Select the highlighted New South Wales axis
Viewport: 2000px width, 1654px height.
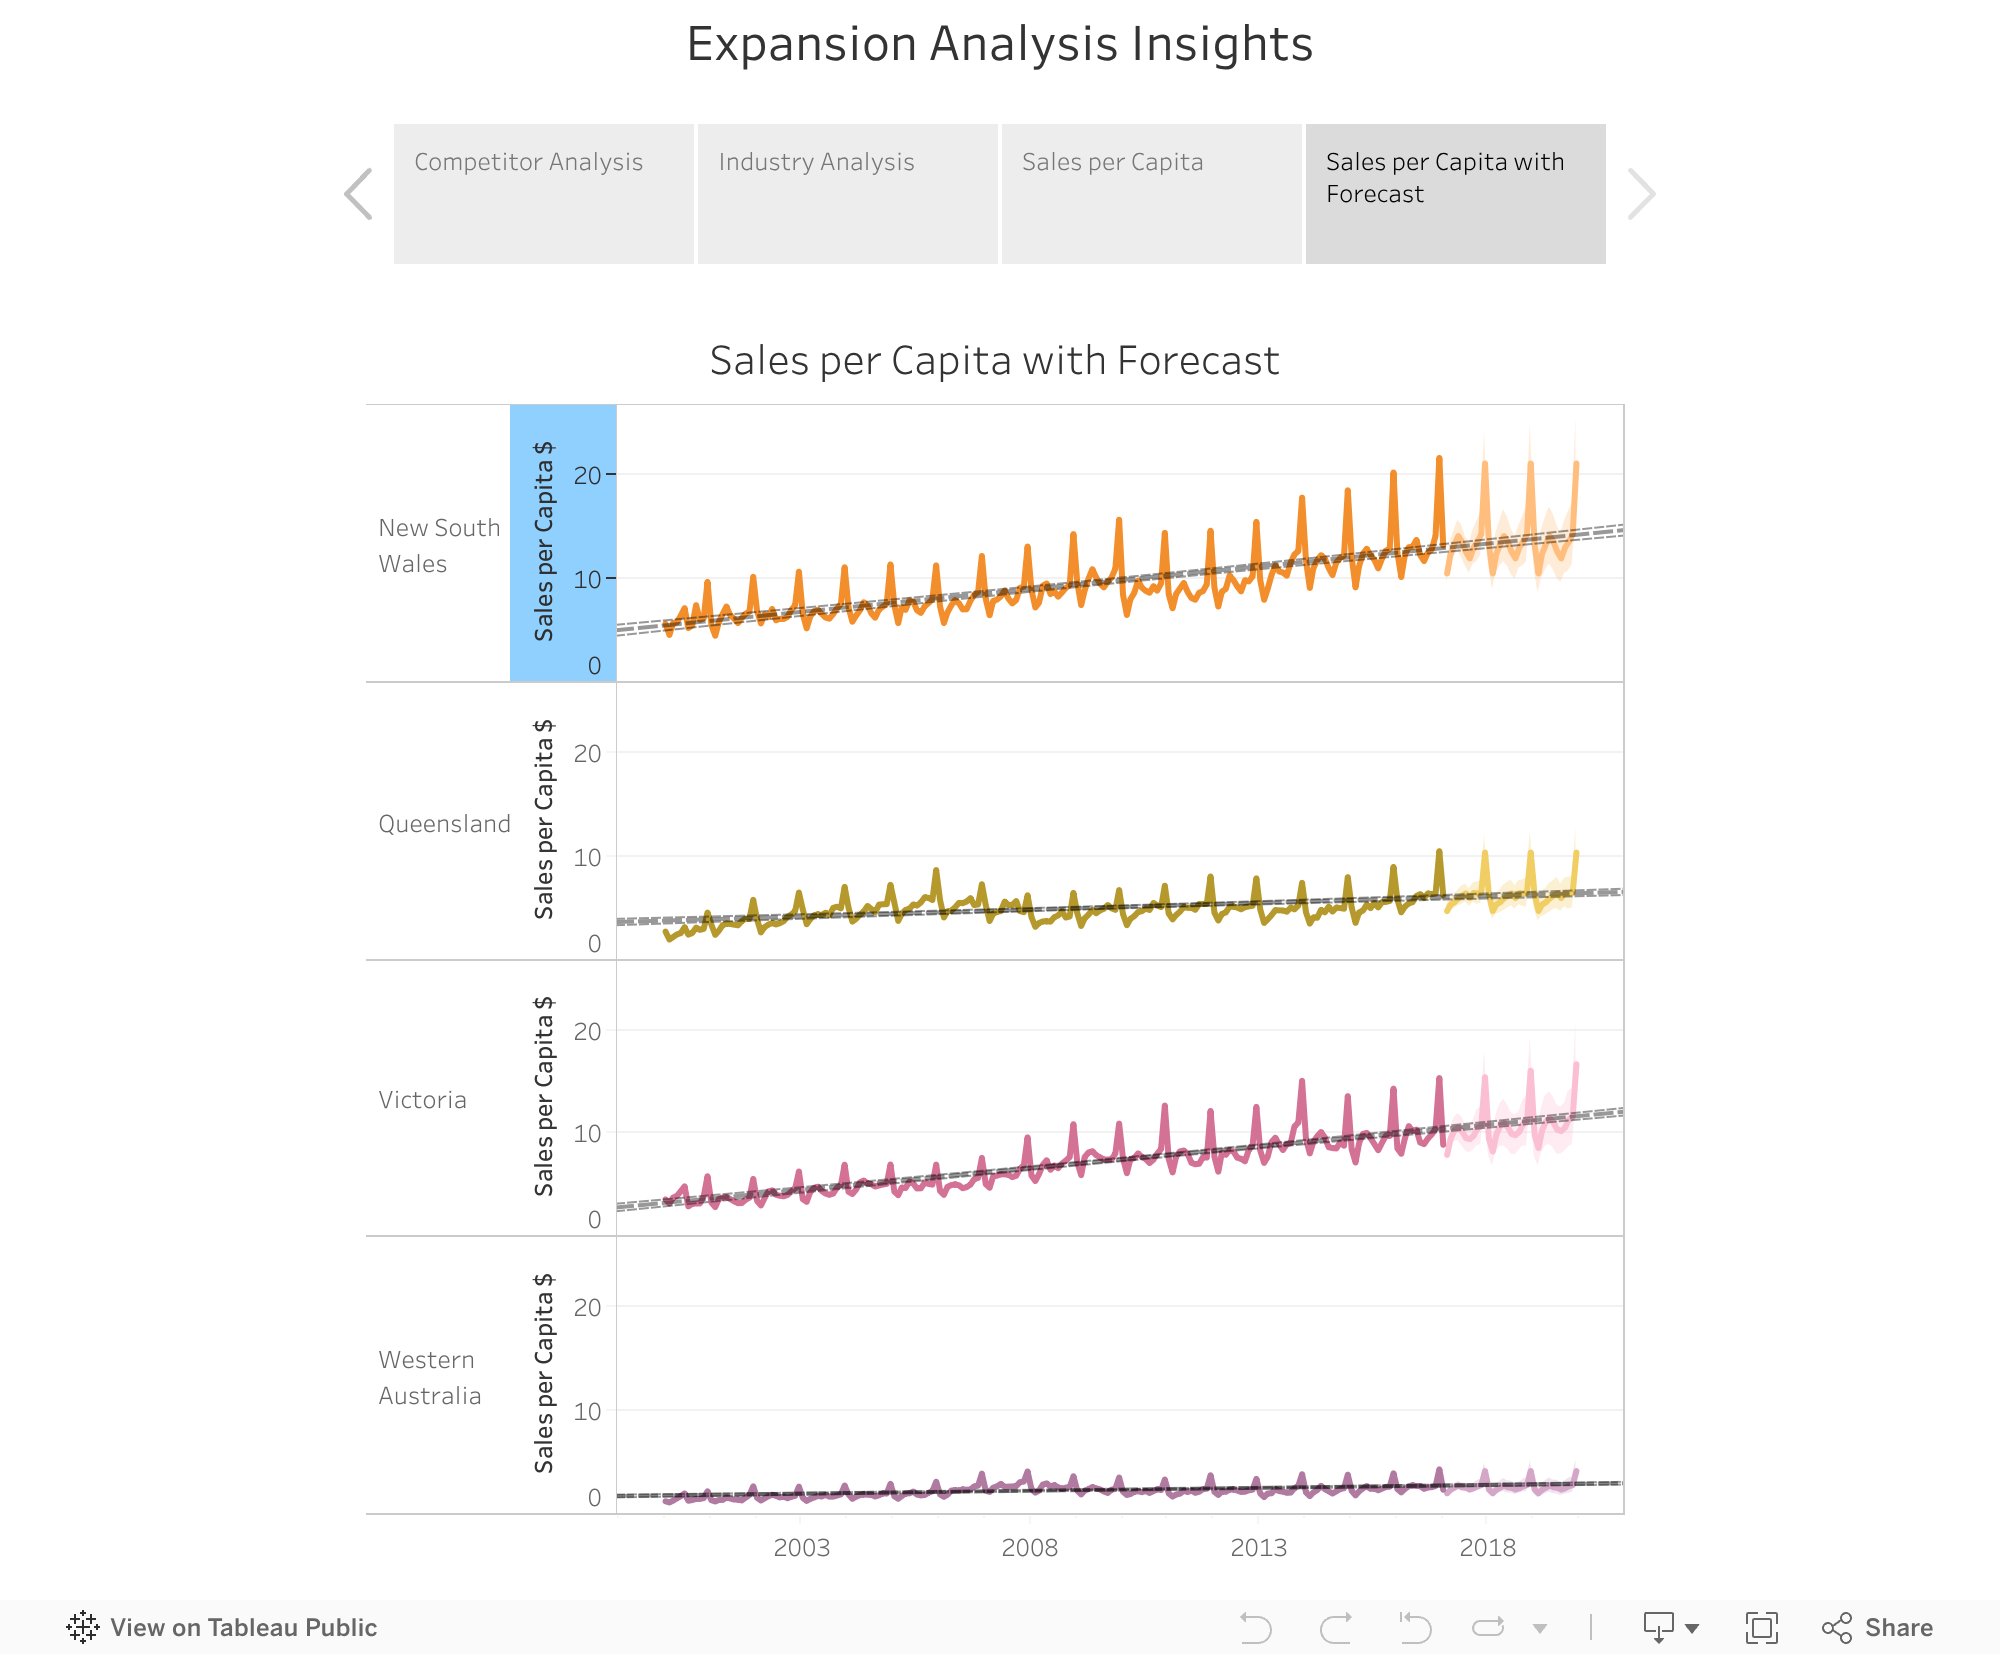tap(563, 543)
